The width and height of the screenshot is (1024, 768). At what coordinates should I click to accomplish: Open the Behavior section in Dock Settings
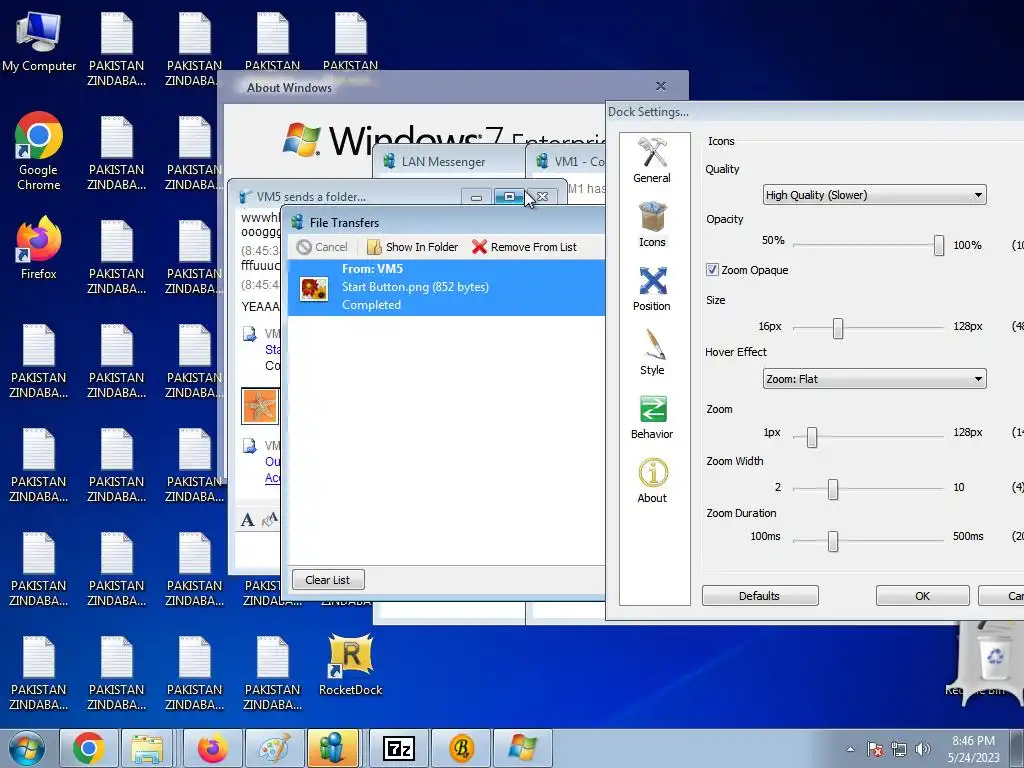[x=652, y=417]
